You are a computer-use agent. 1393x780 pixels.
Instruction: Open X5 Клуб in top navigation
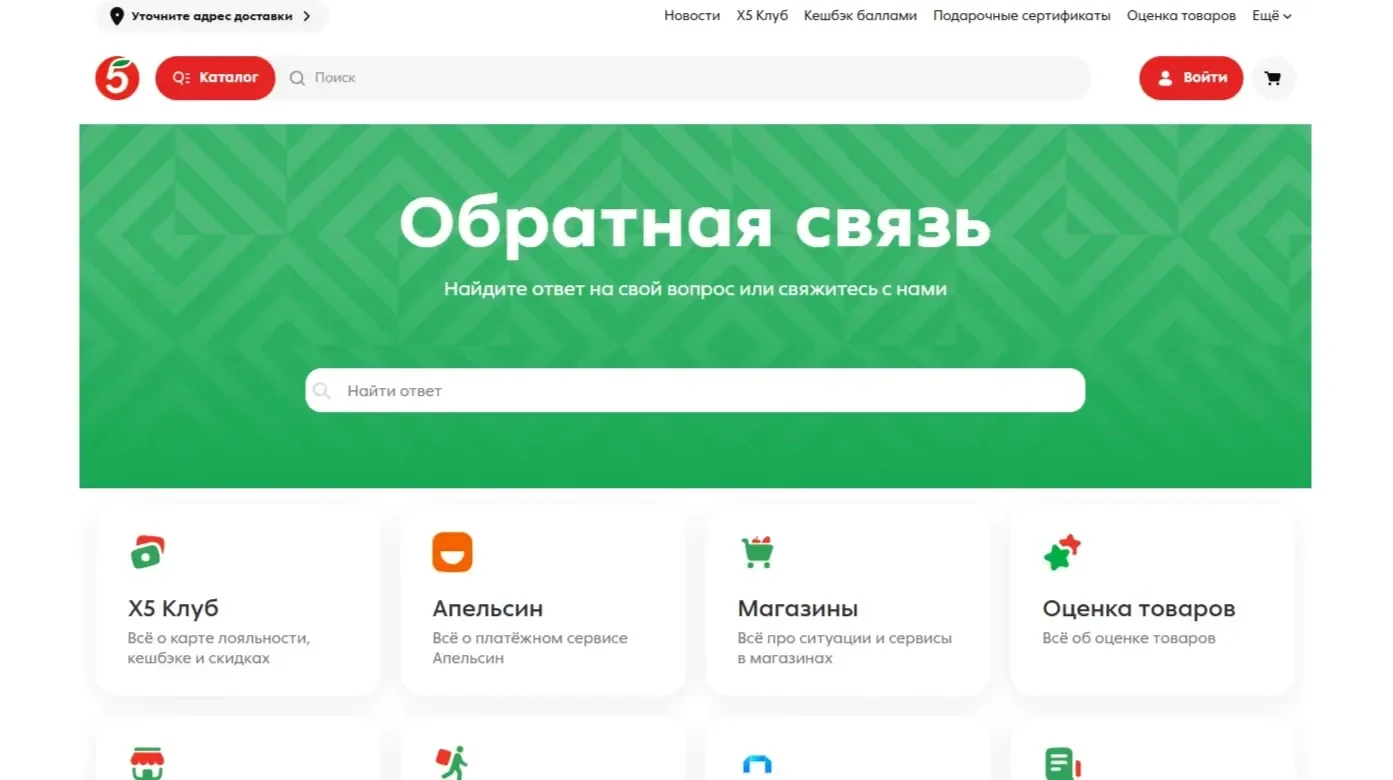point(762,16)
